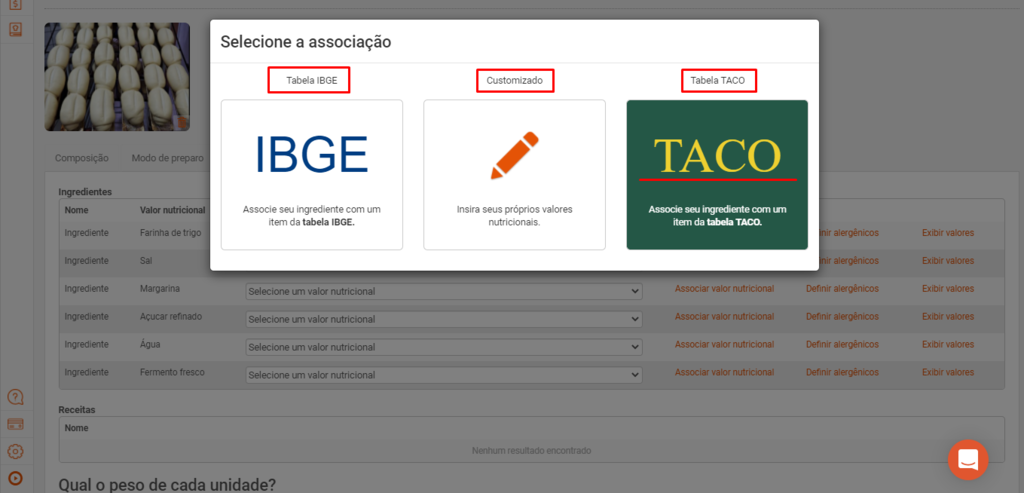Screen dimensions: 1024x493
Task: Choose the TACO table association card
Action: (717, 175)
